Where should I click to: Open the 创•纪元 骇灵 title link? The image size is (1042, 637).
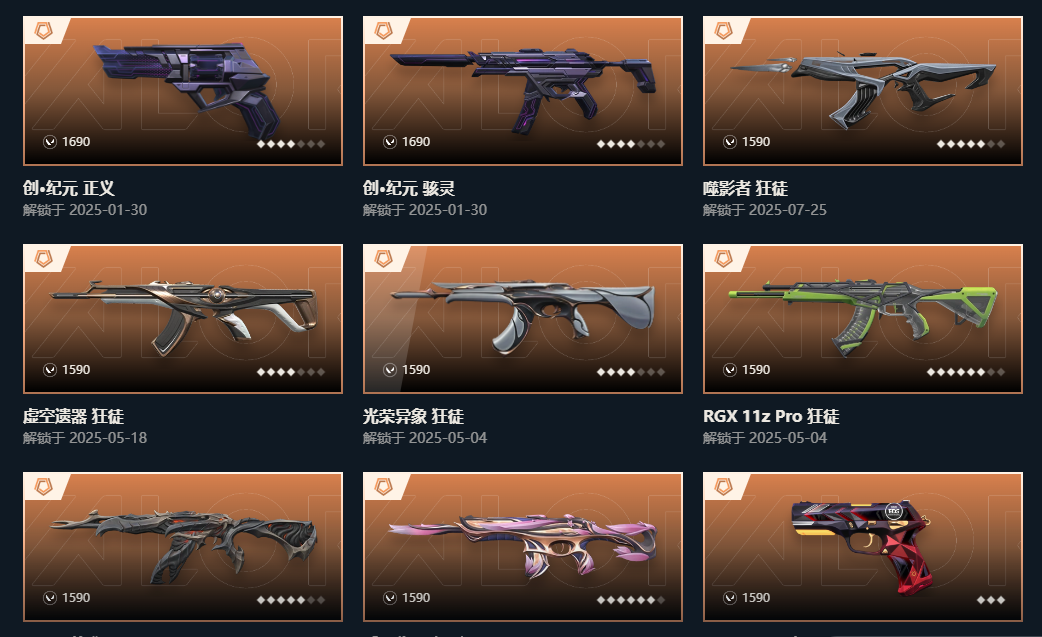[x=409, y=189]
